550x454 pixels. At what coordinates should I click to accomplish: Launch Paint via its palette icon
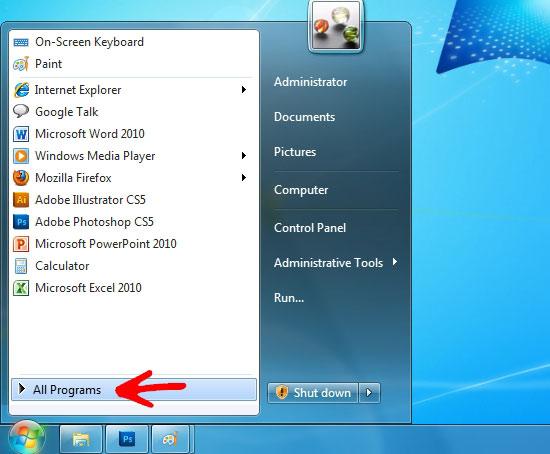(21, 64)
